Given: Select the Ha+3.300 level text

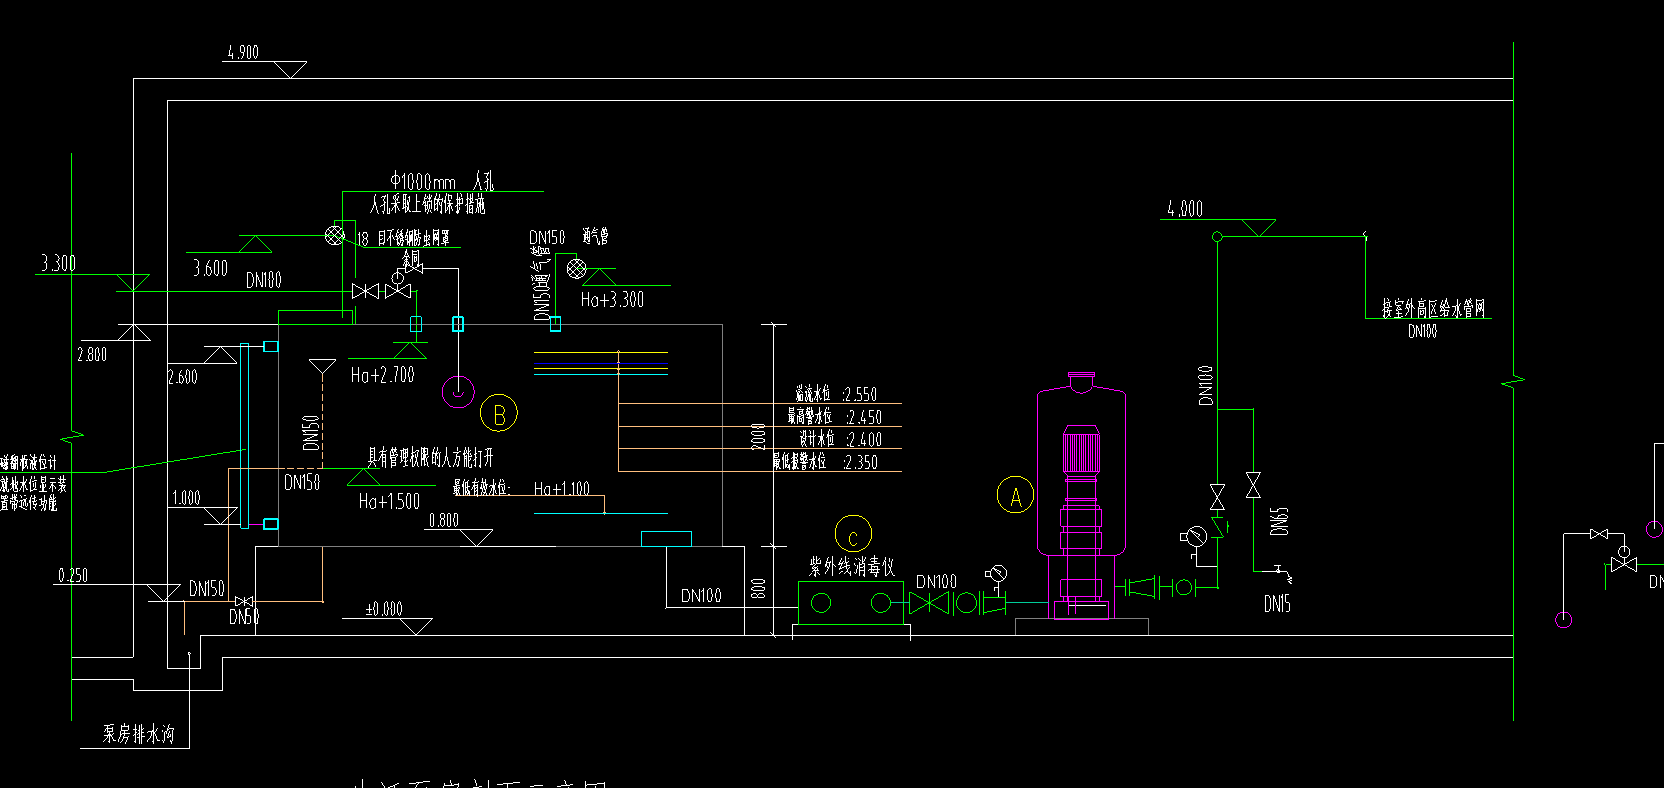Looking at the screenshot, I should click(x=612, y=299).
